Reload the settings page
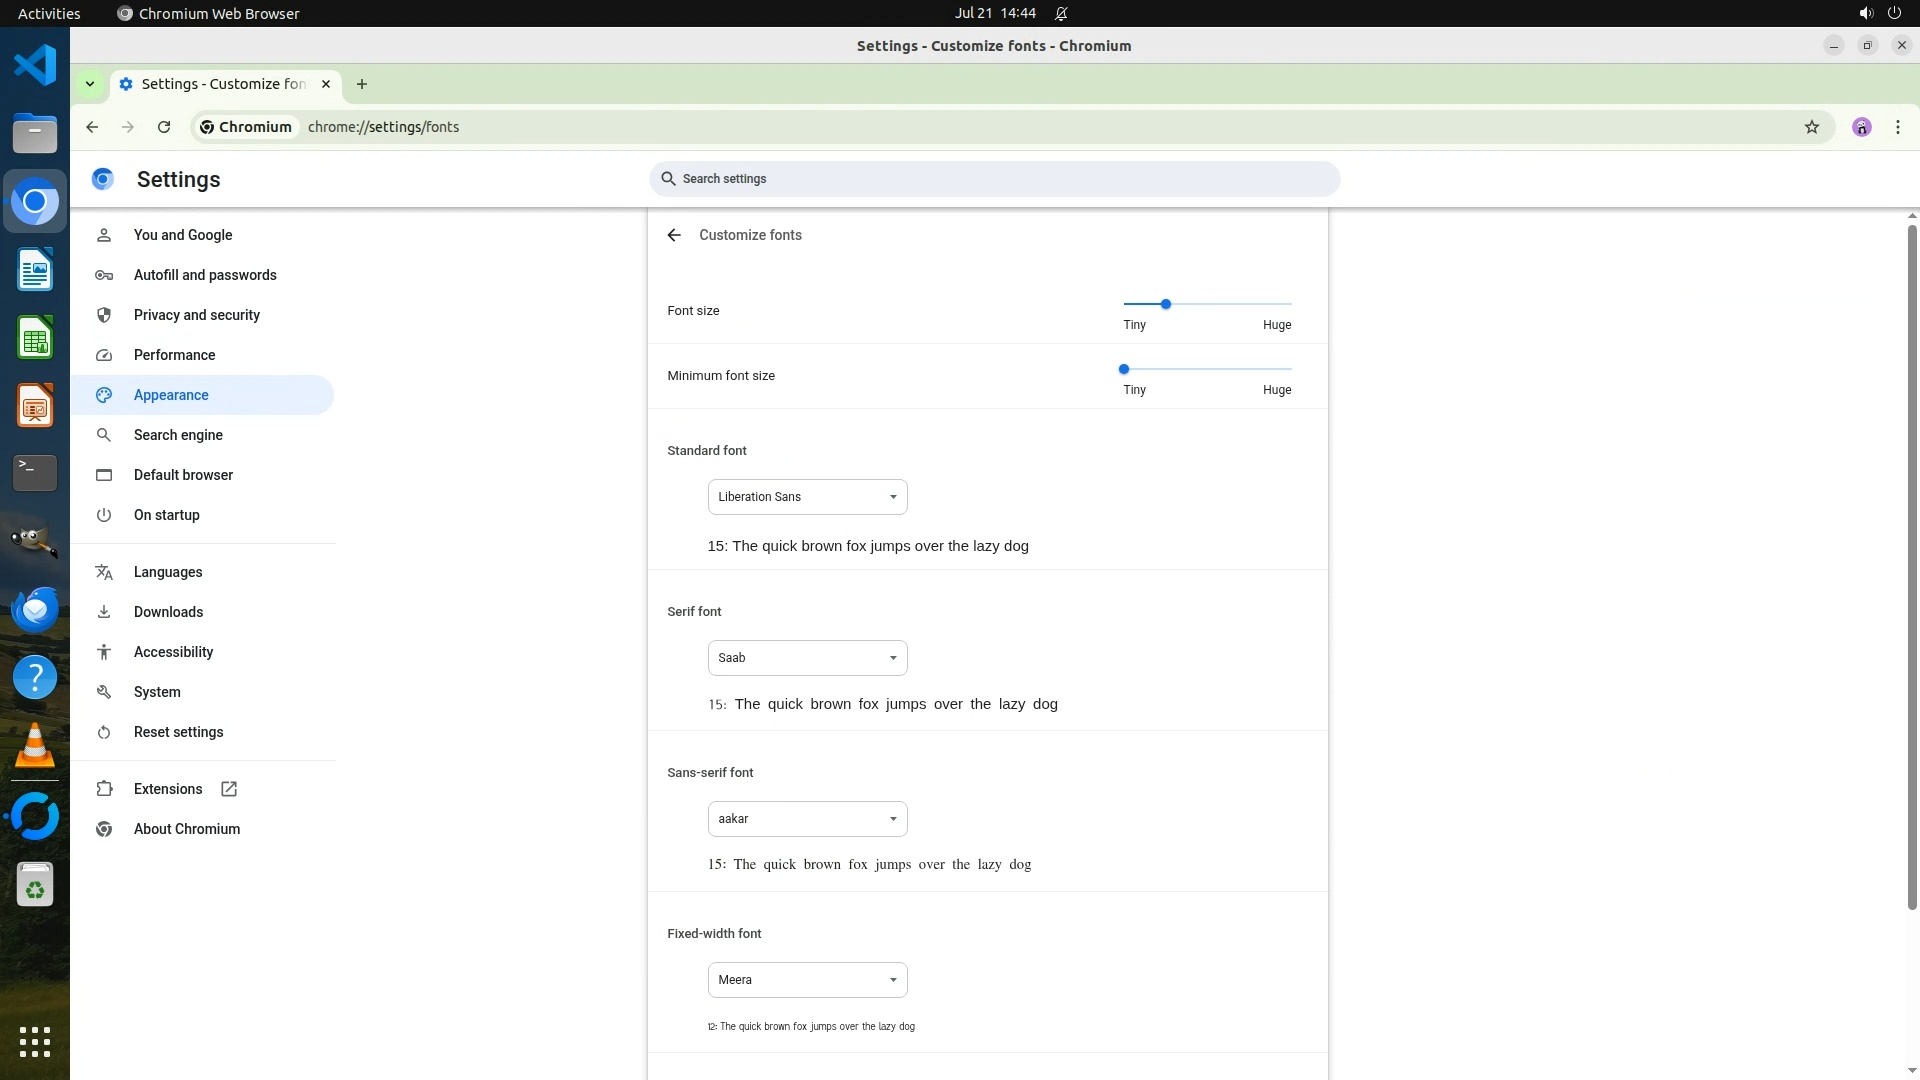The height and width of the screenshot is (1080, 1920). (x=164, y=127)
